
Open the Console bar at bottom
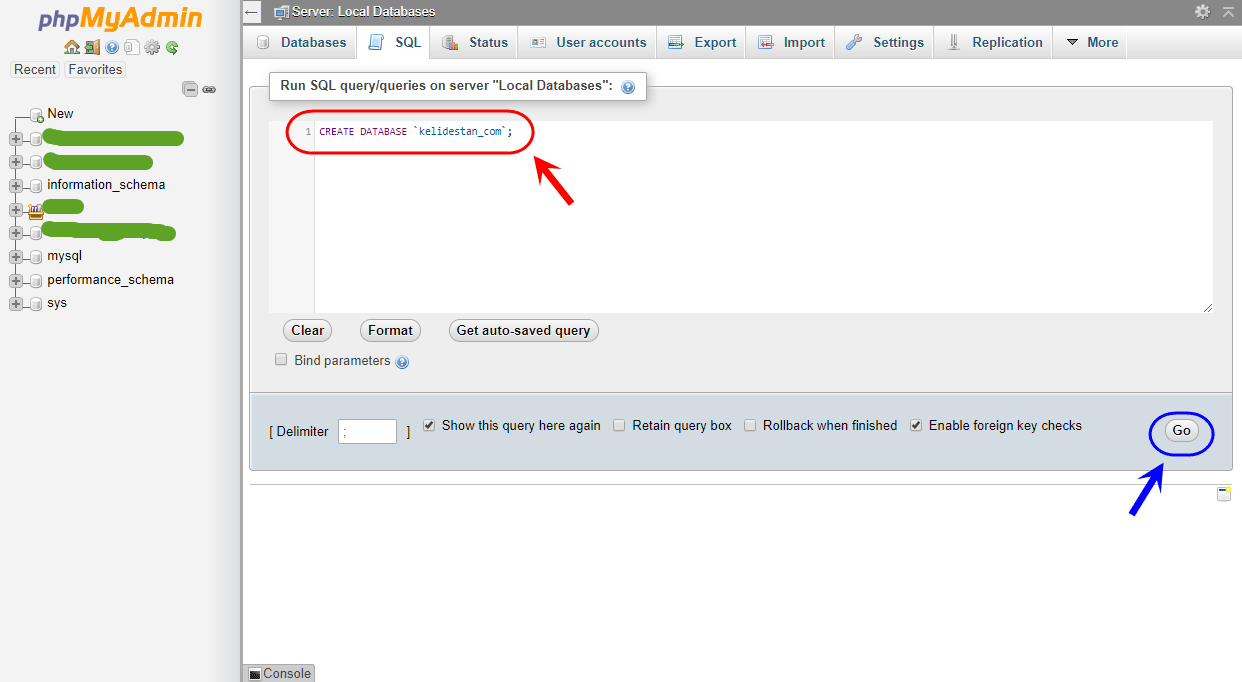279,674
